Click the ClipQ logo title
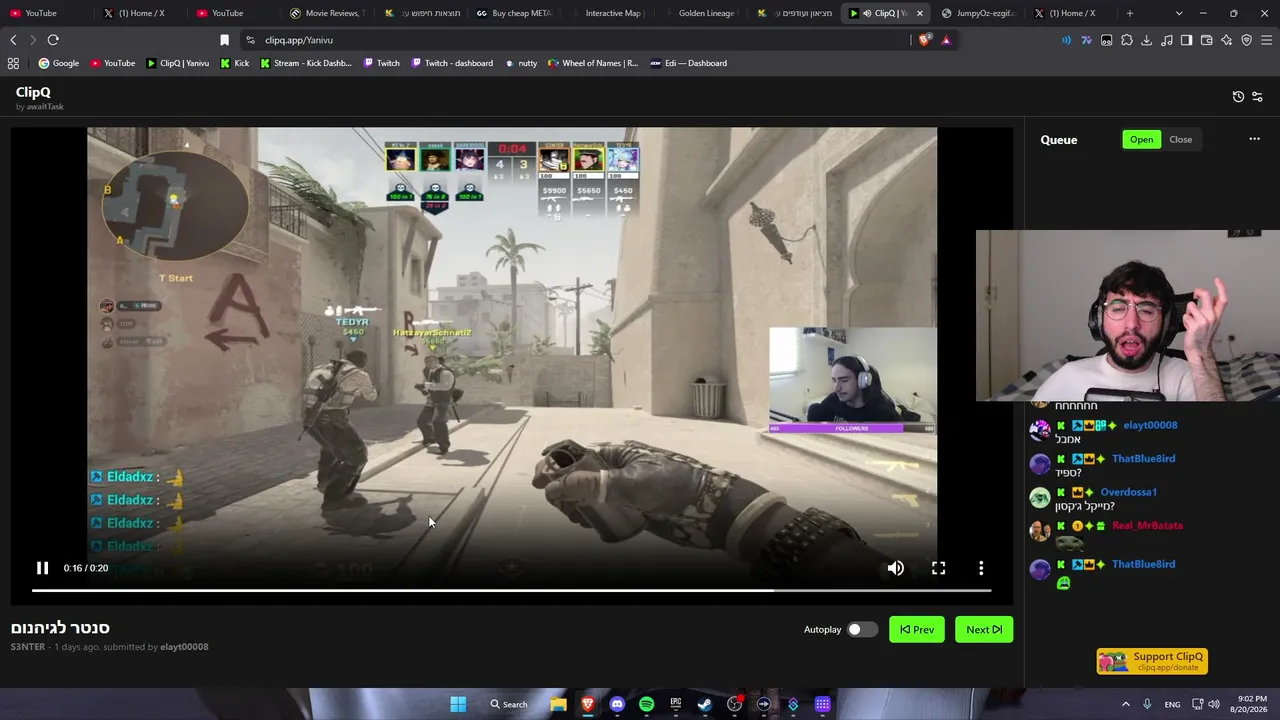Screen dimensions: 1280x720 point(33,92)
